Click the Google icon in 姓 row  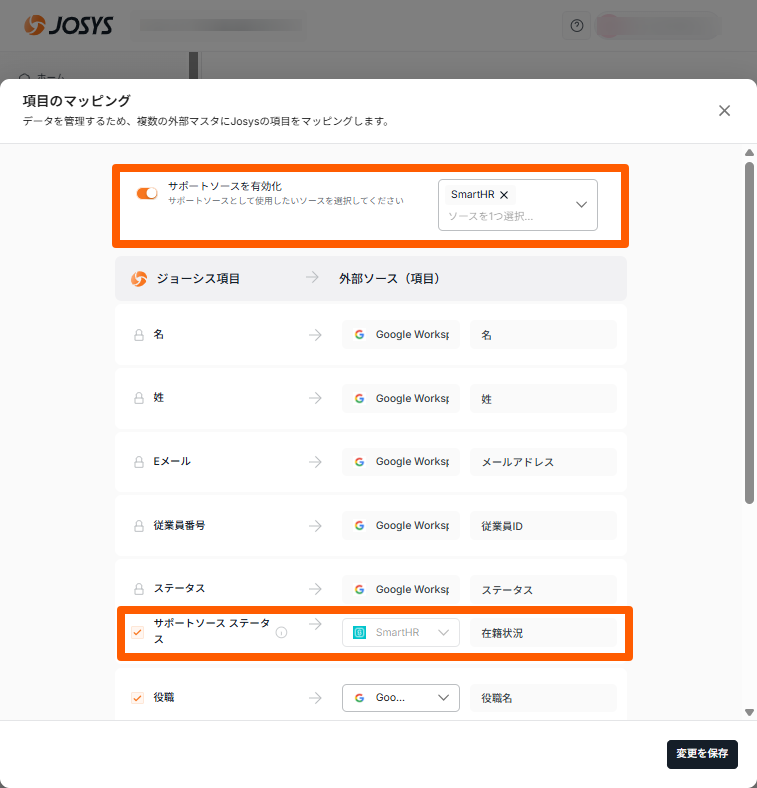[x=359, y=398]
